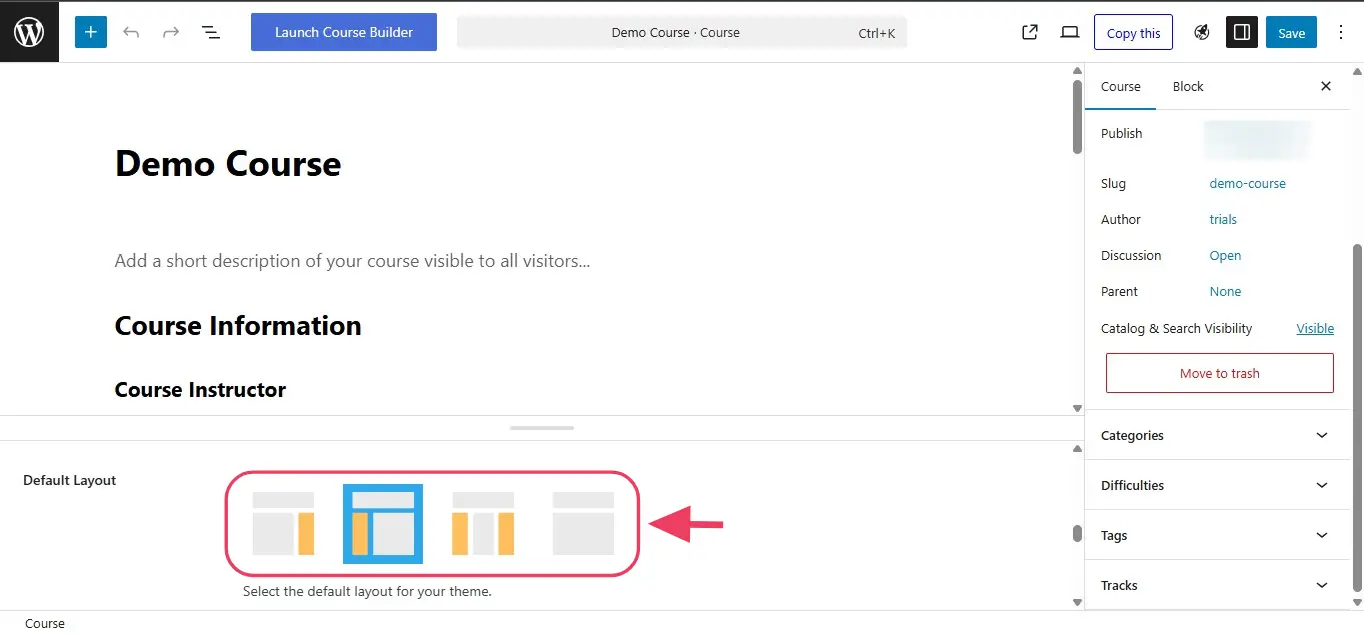Image resolution: width=1364 pixels, height=634 pixels.
Task: Switch to the Block tab
Action: tap(1188, 86)
